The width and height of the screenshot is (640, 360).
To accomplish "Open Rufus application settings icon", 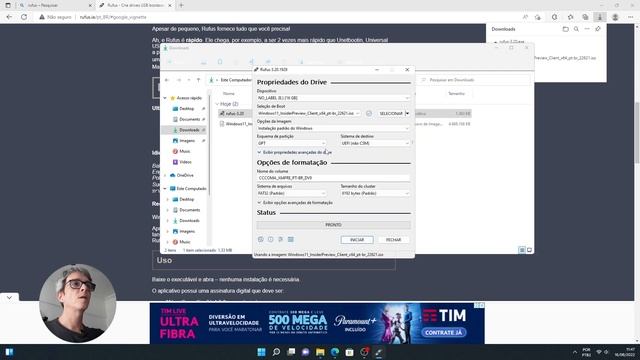I will [x=280, y=240].
